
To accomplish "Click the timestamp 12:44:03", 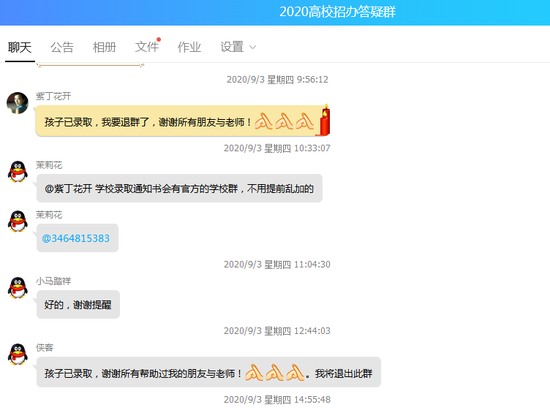I will (x=277, y=331).
